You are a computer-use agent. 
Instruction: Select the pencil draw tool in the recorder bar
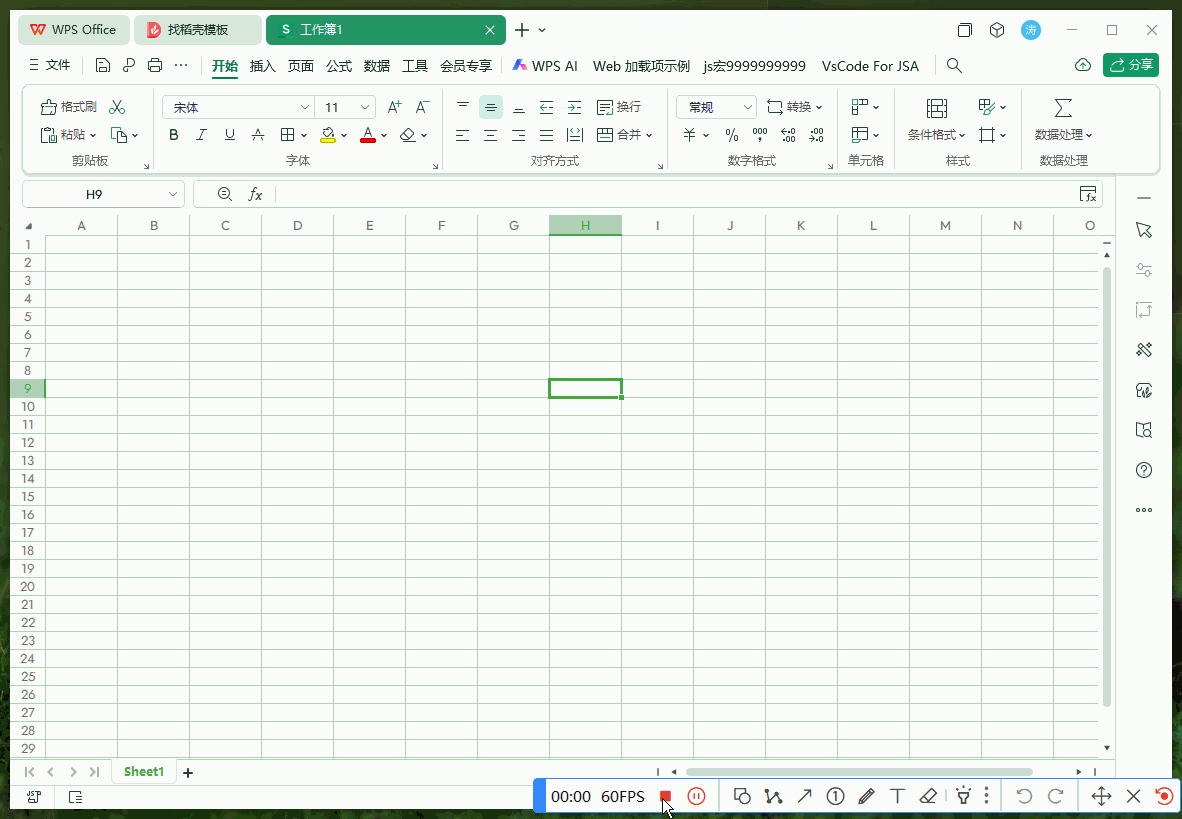coord(866,796)
